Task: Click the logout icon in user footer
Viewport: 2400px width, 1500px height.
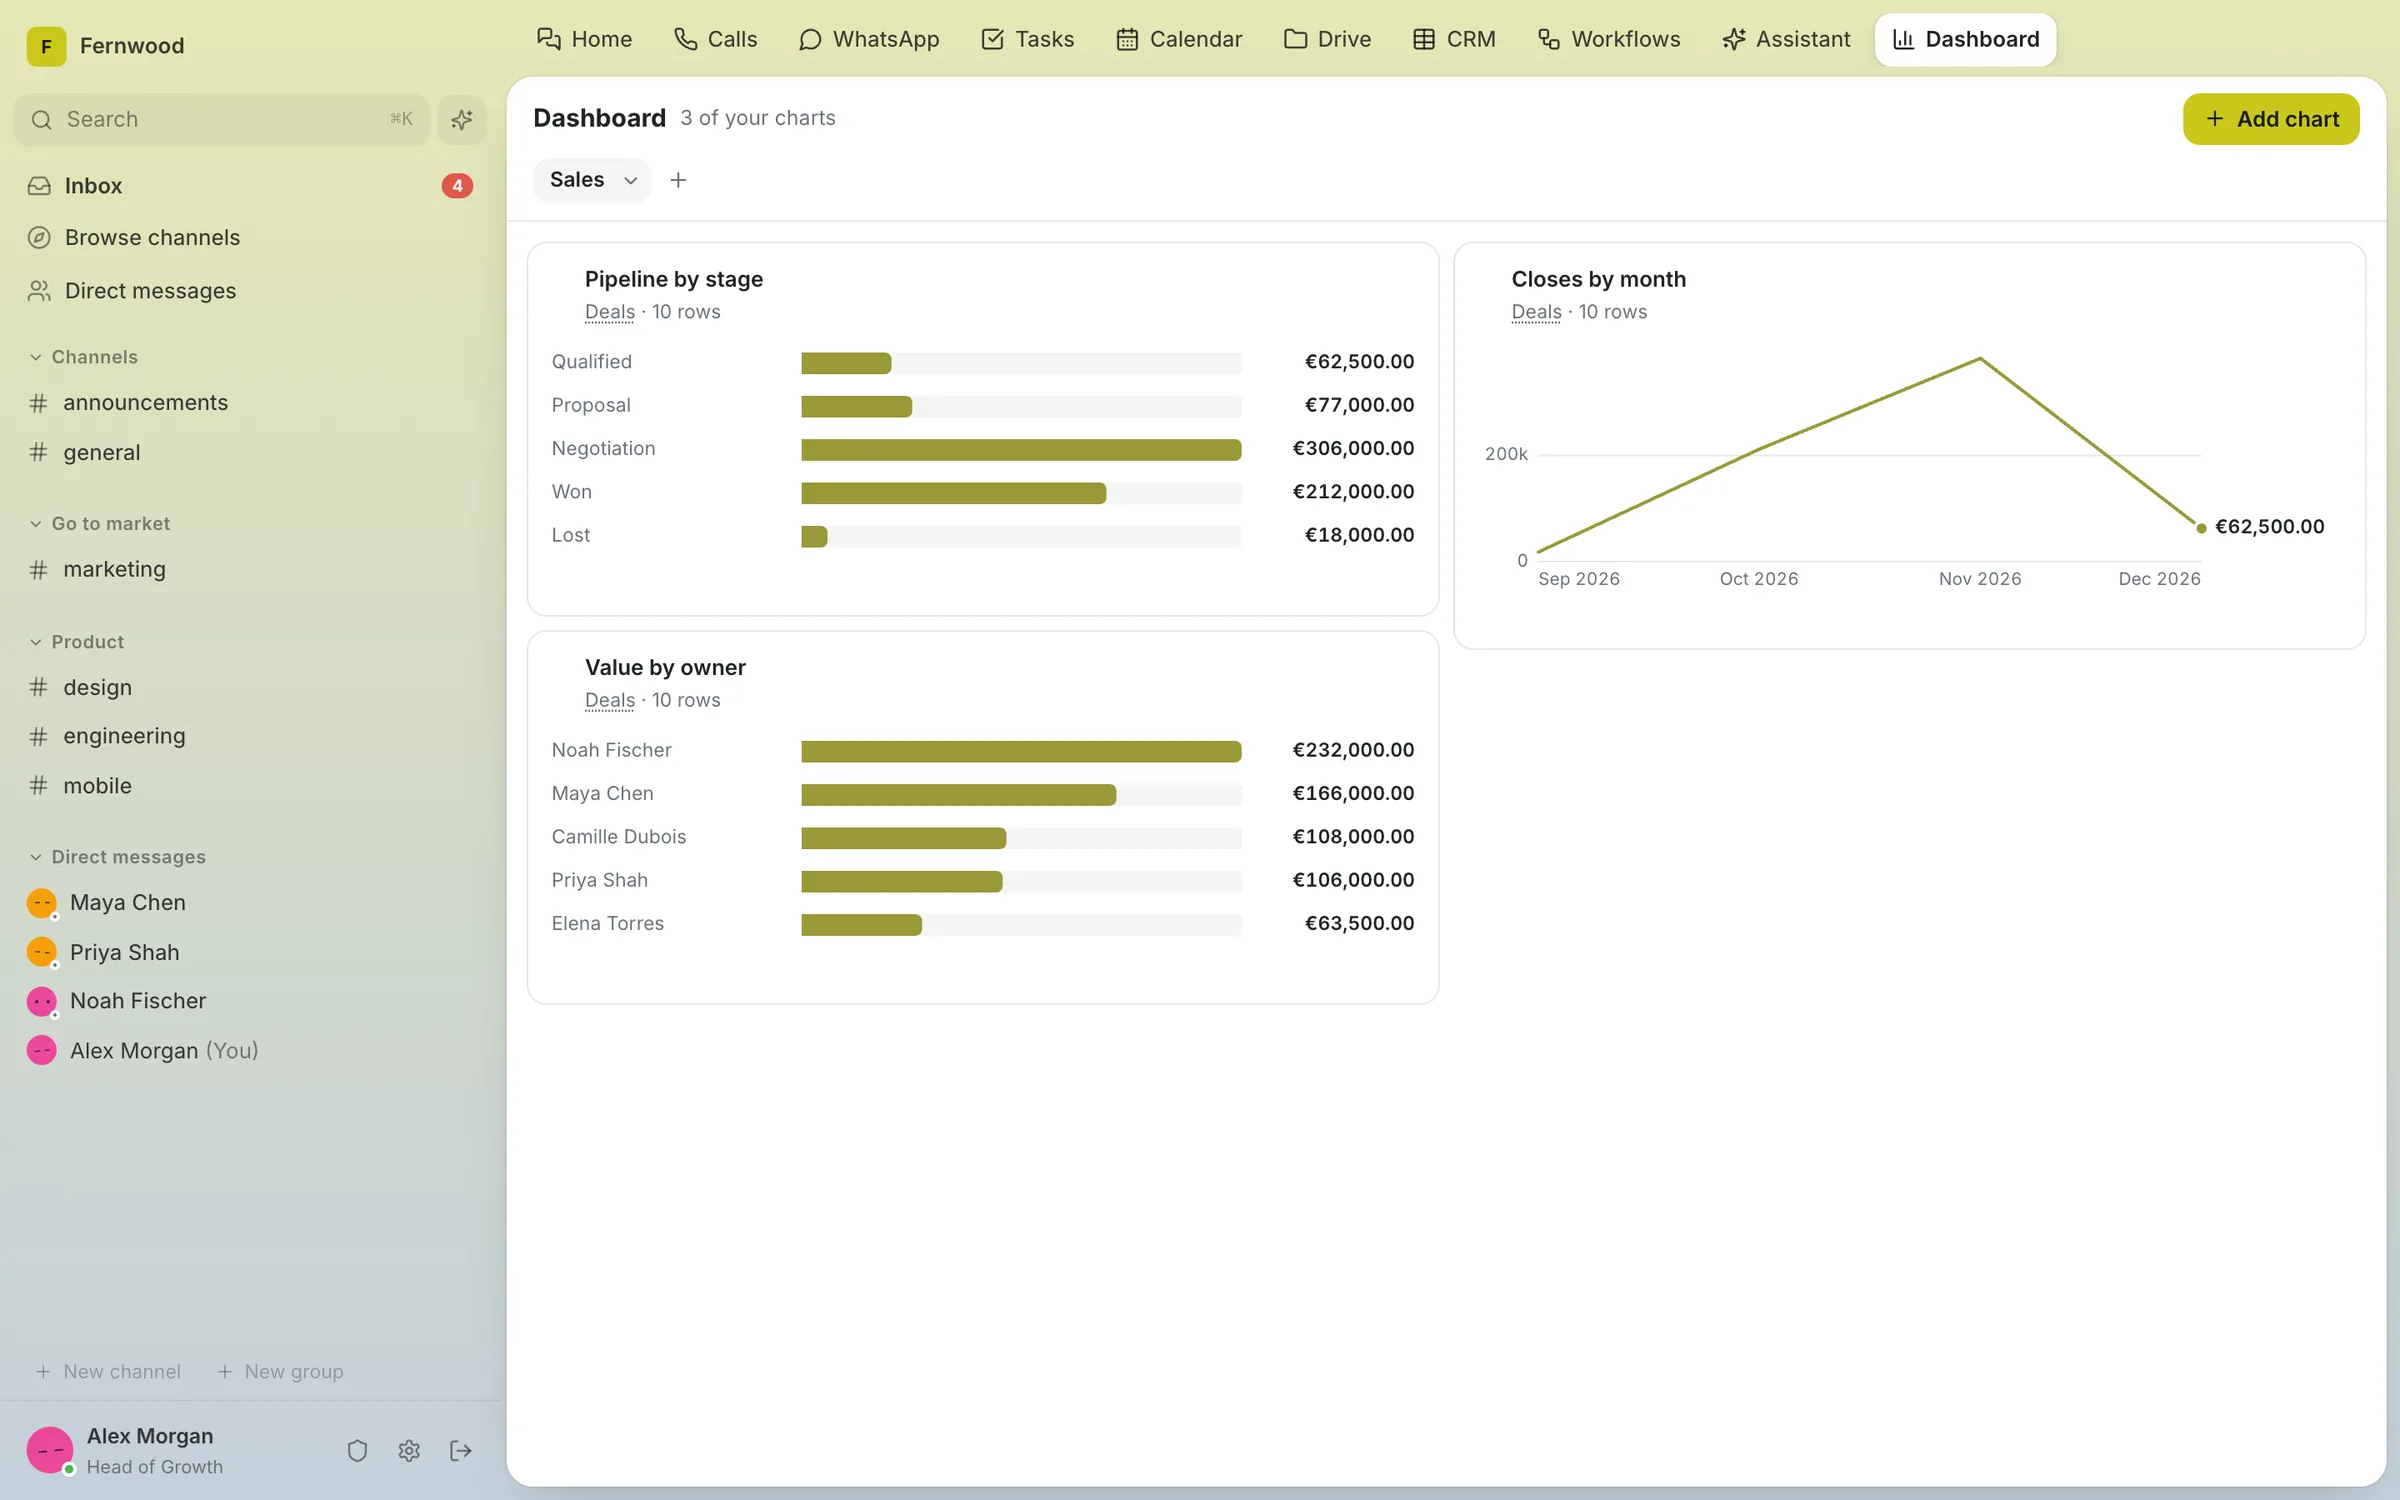Action: point(461,1450)
